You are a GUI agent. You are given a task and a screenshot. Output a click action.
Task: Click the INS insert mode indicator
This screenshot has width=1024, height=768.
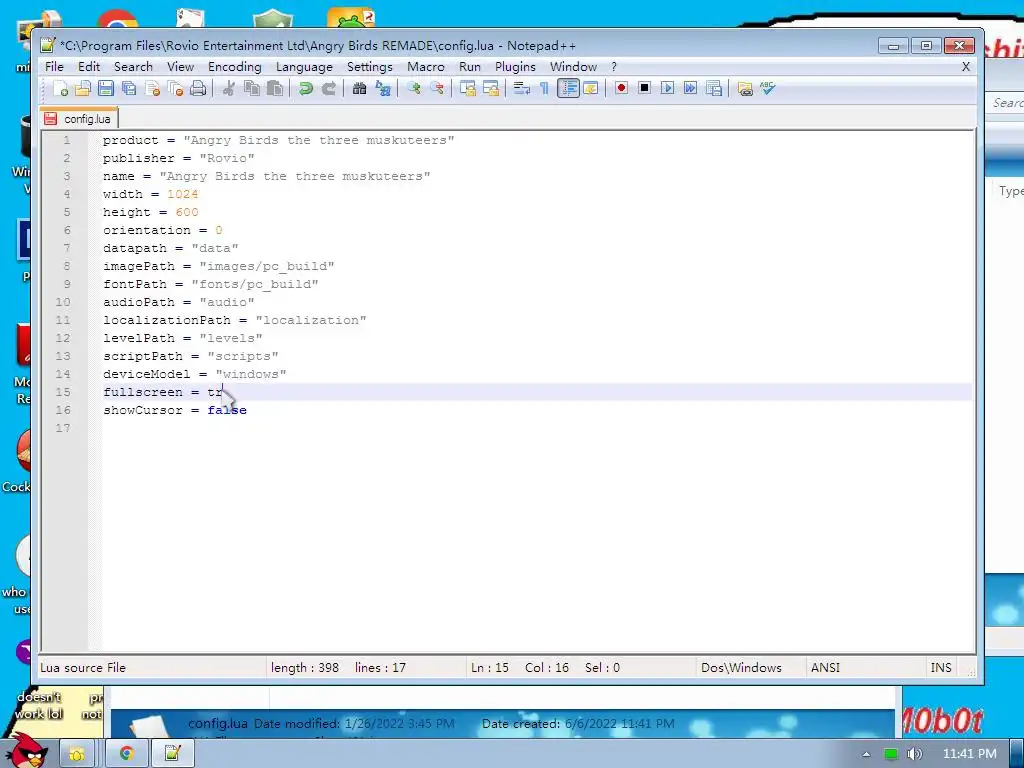coord(941,667)
